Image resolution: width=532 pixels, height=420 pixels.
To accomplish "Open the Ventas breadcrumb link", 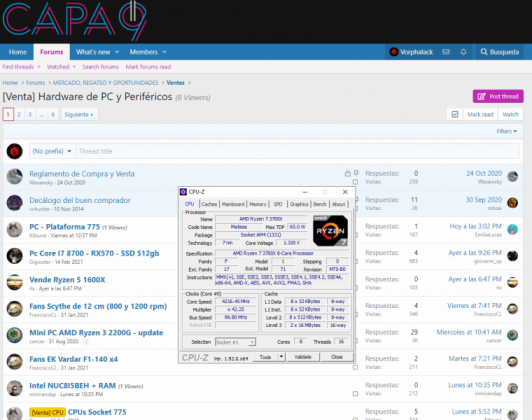I will 175,82.
